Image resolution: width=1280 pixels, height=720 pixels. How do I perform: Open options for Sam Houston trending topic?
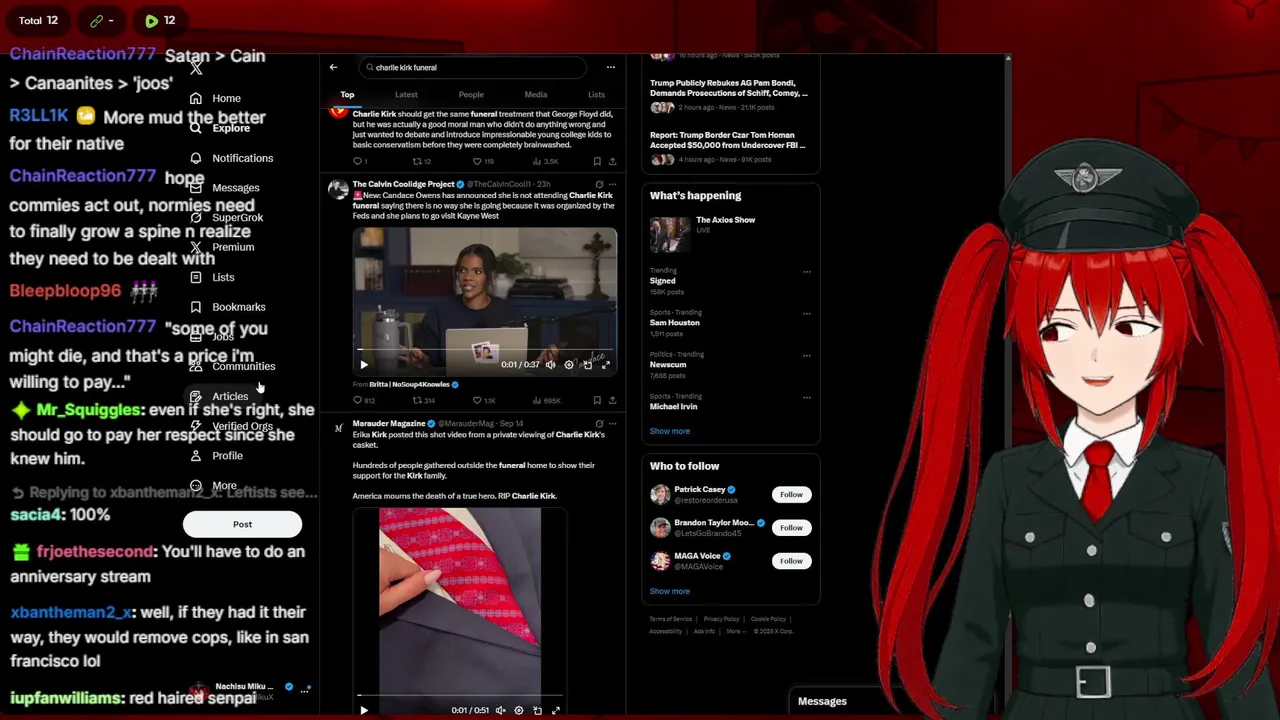coord(807,313)
